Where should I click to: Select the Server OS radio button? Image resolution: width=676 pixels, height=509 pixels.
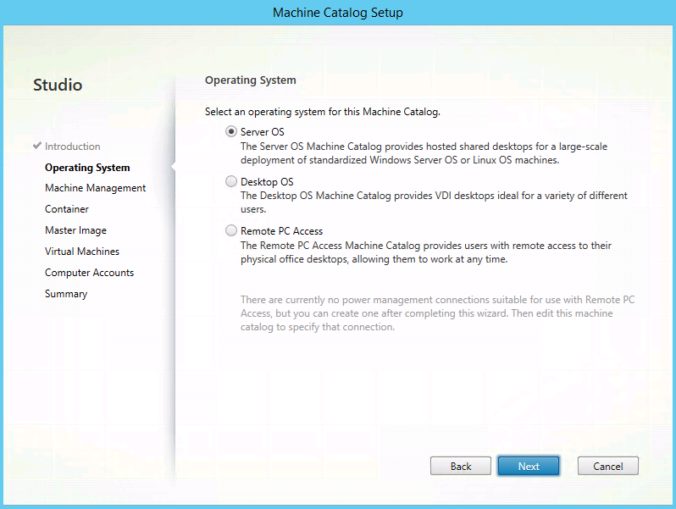coord(231,131)
